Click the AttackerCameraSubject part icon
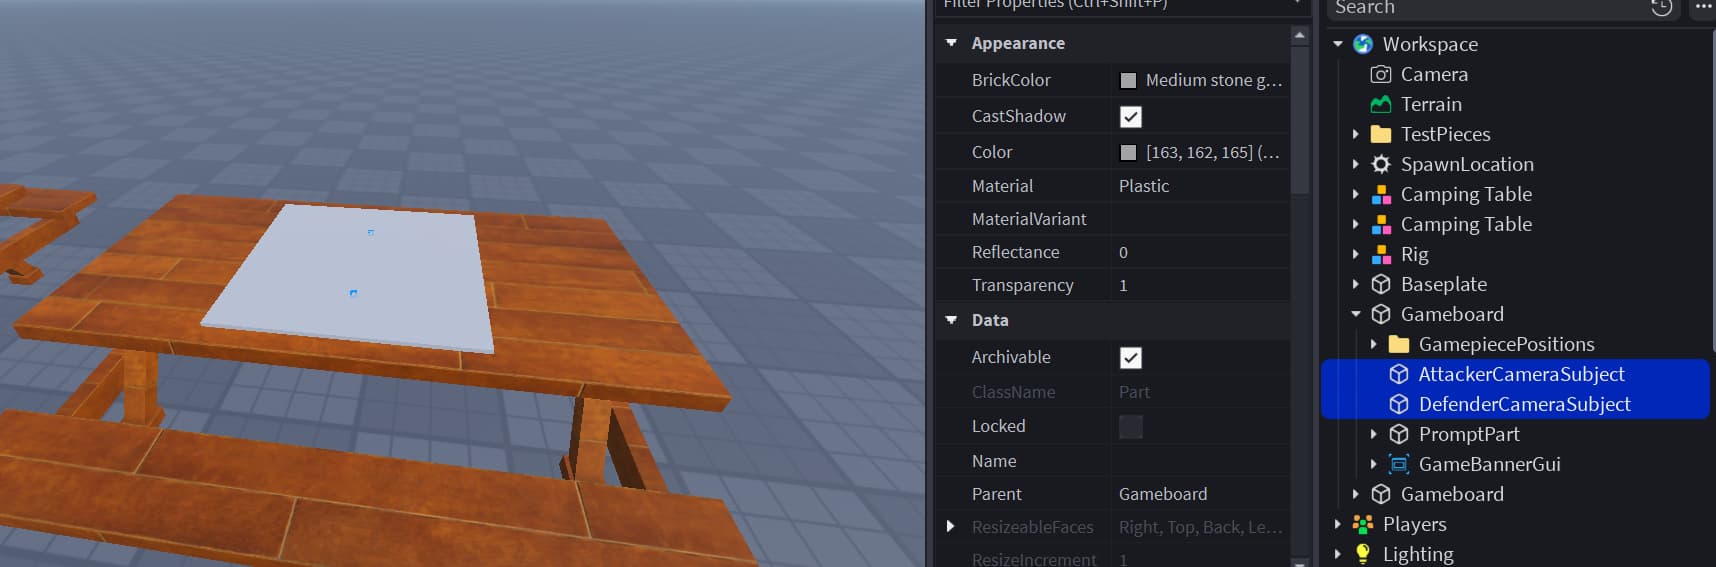The width and height of the screenshot is (1716, 567). tap(1399, 374)
